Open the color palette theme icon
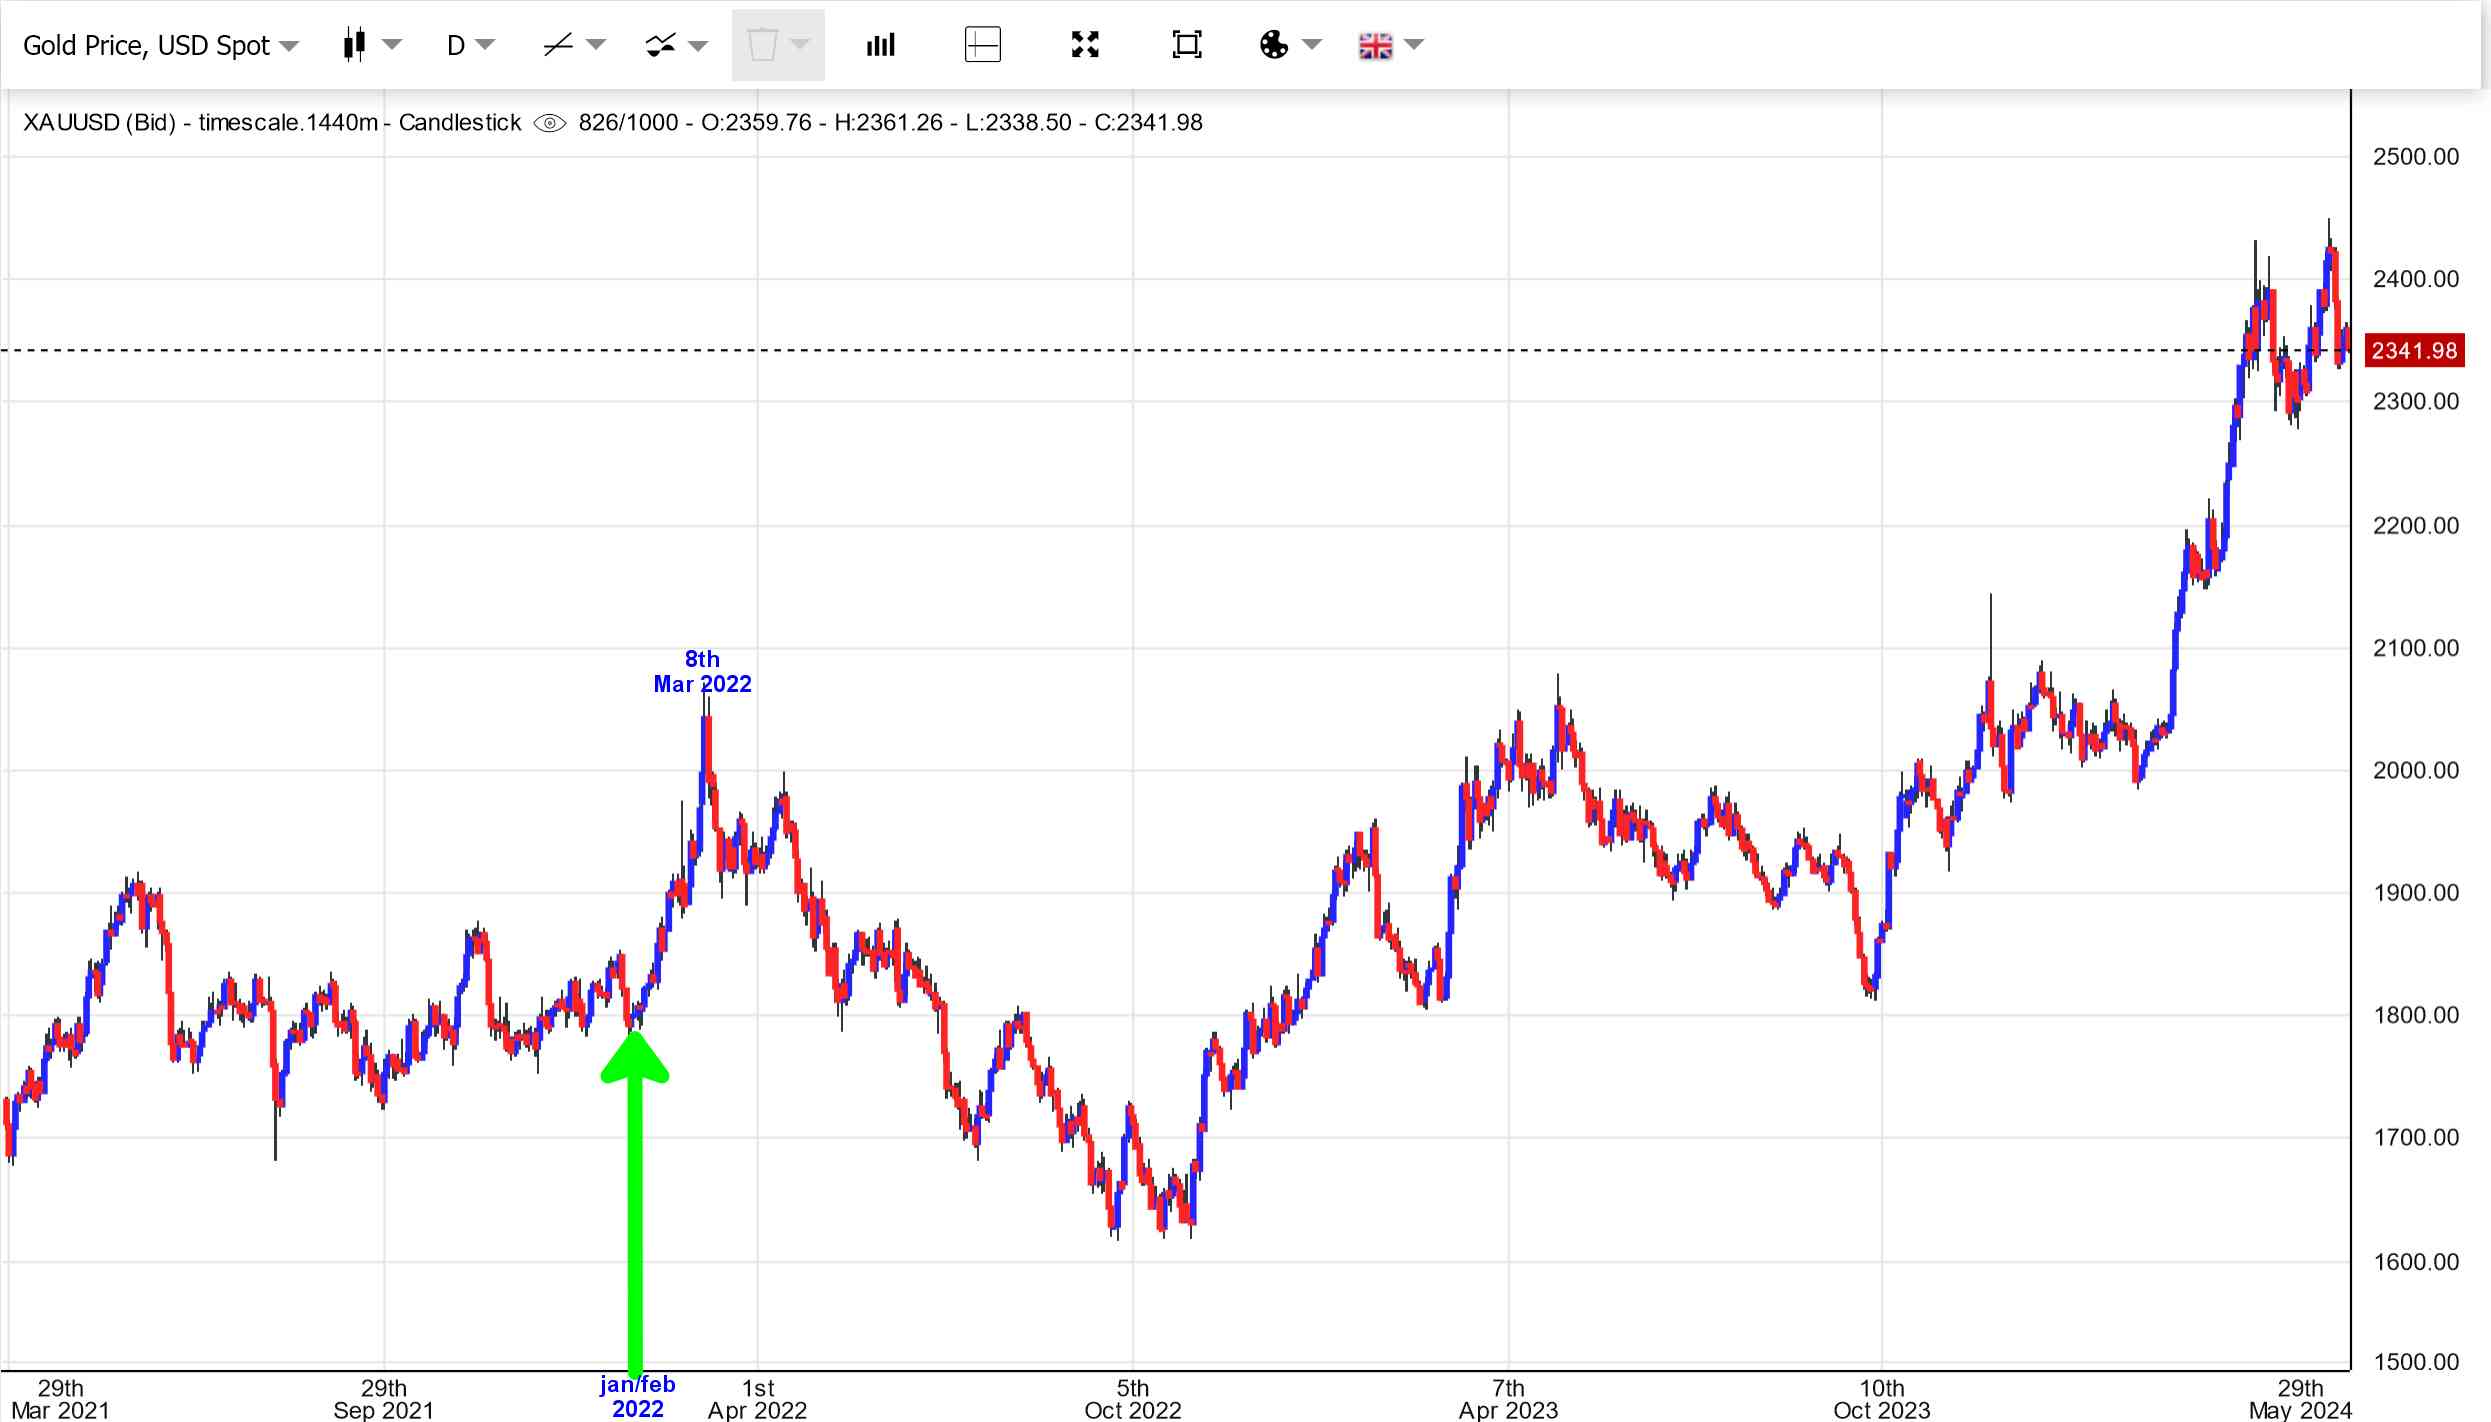Screen dimensions: 2491x1422 click(x=1274, y=45)
